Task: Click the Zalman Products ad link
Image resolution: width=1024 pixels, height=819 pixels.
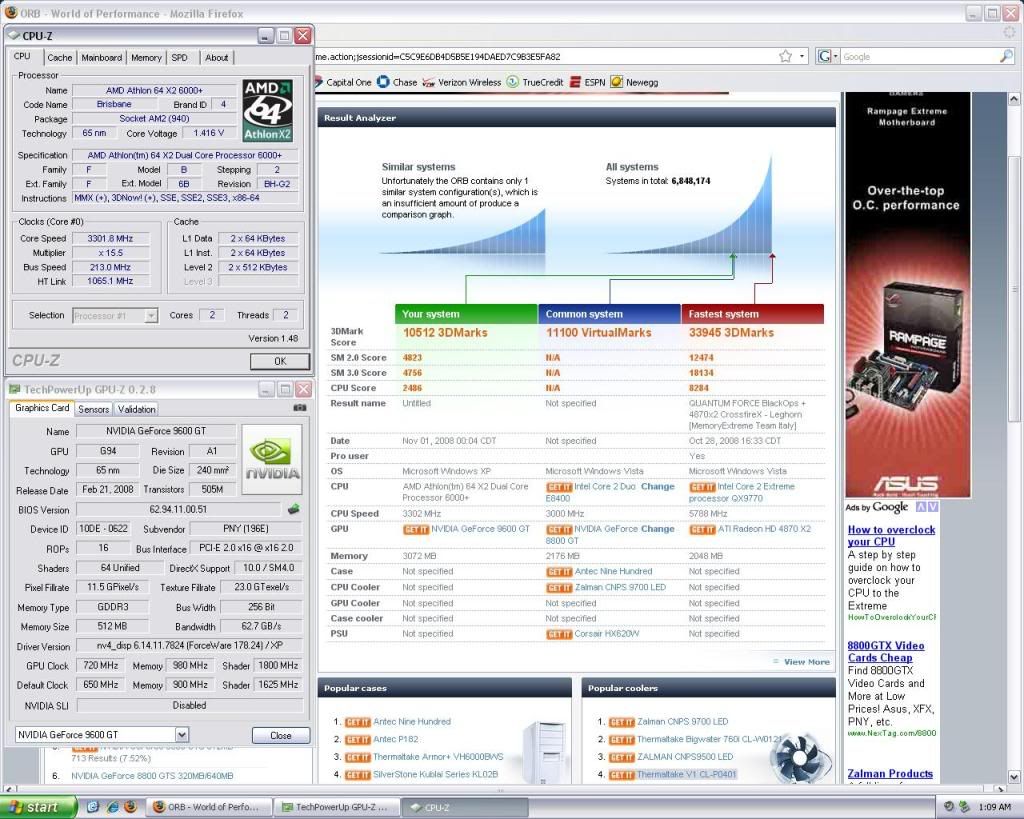Action: (889, 774)
